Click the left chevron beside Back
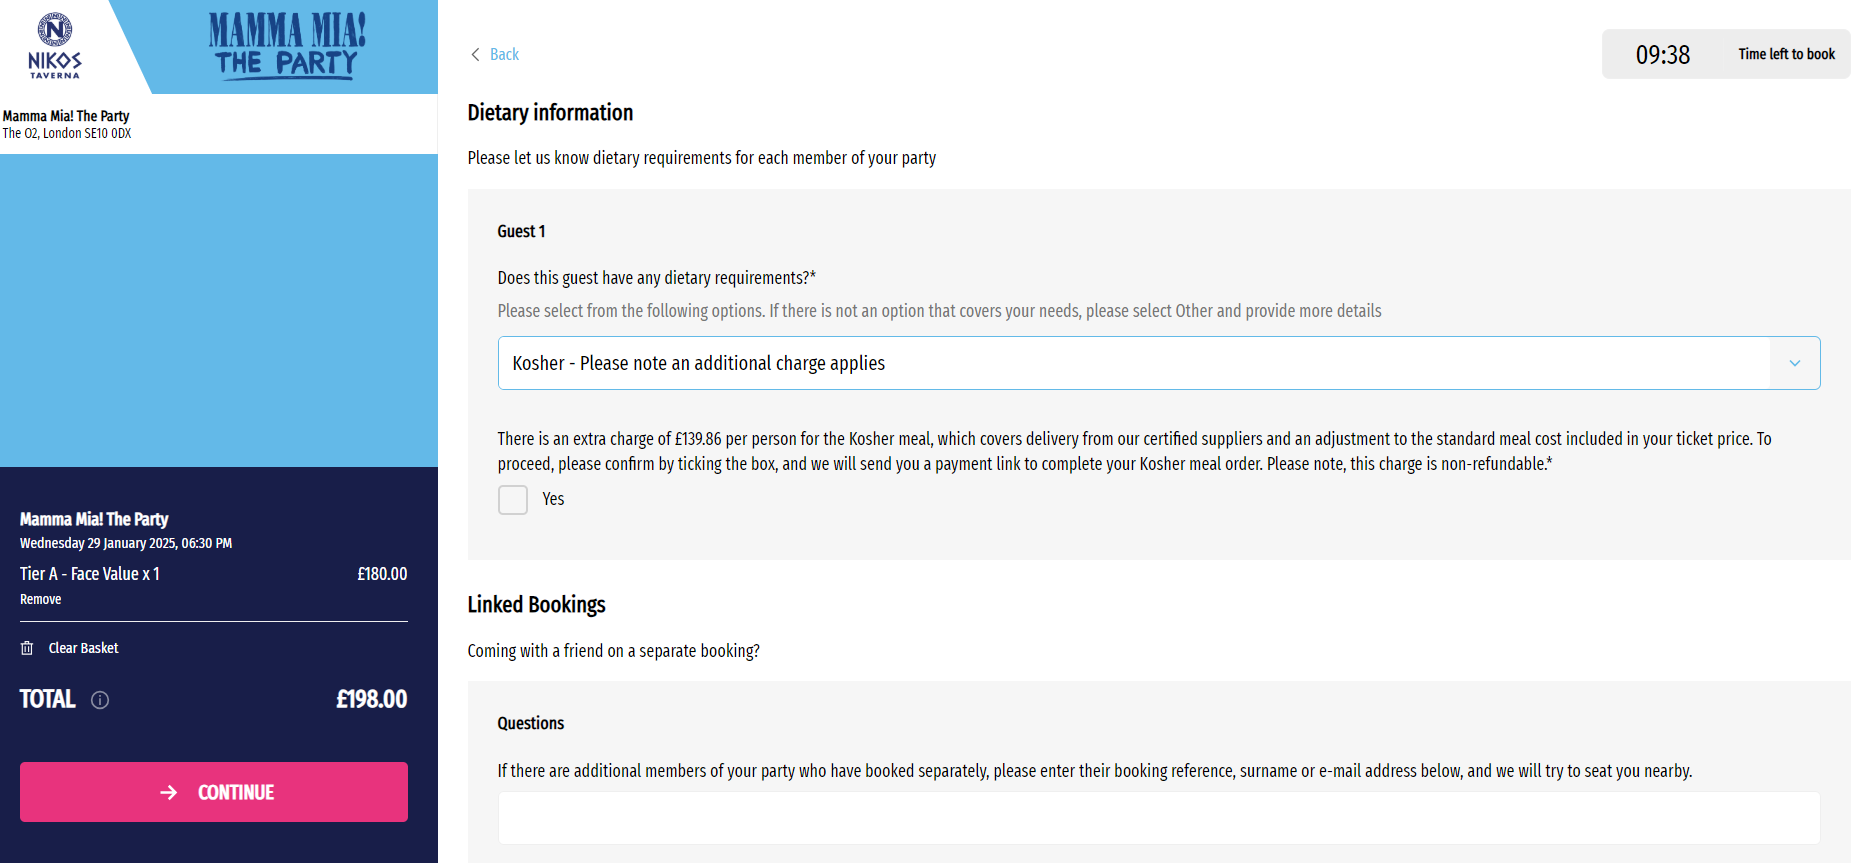The width and height of the screenshot is (1865, 863). (x=475, y=54)
